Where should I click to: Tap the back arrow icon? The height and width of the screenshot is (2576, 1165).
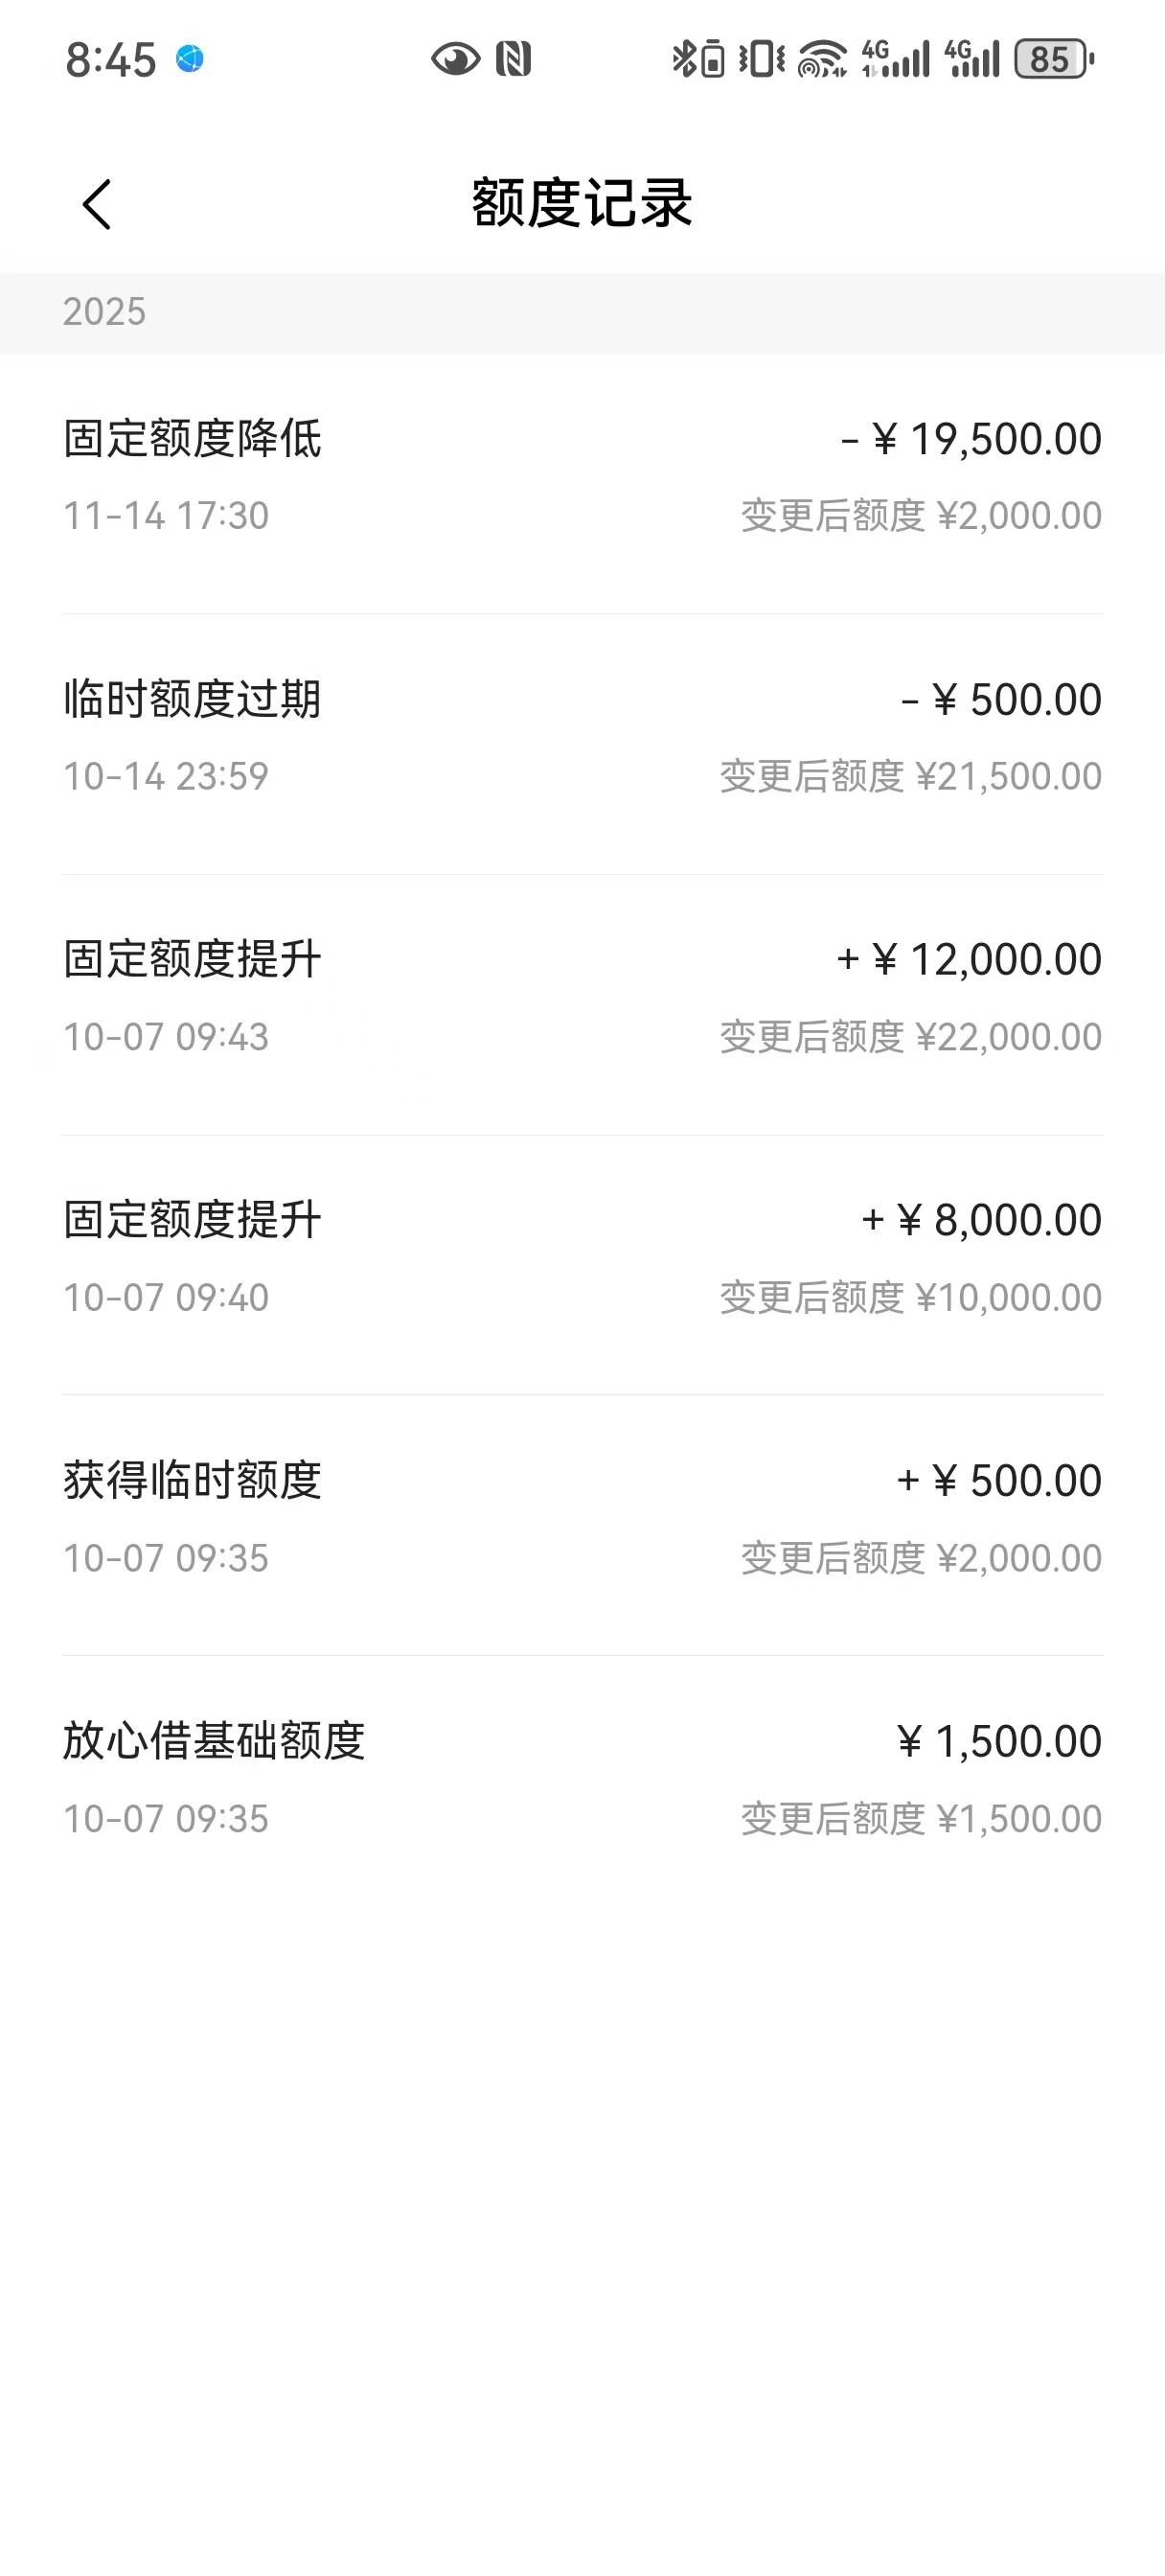tap(97, 205)
